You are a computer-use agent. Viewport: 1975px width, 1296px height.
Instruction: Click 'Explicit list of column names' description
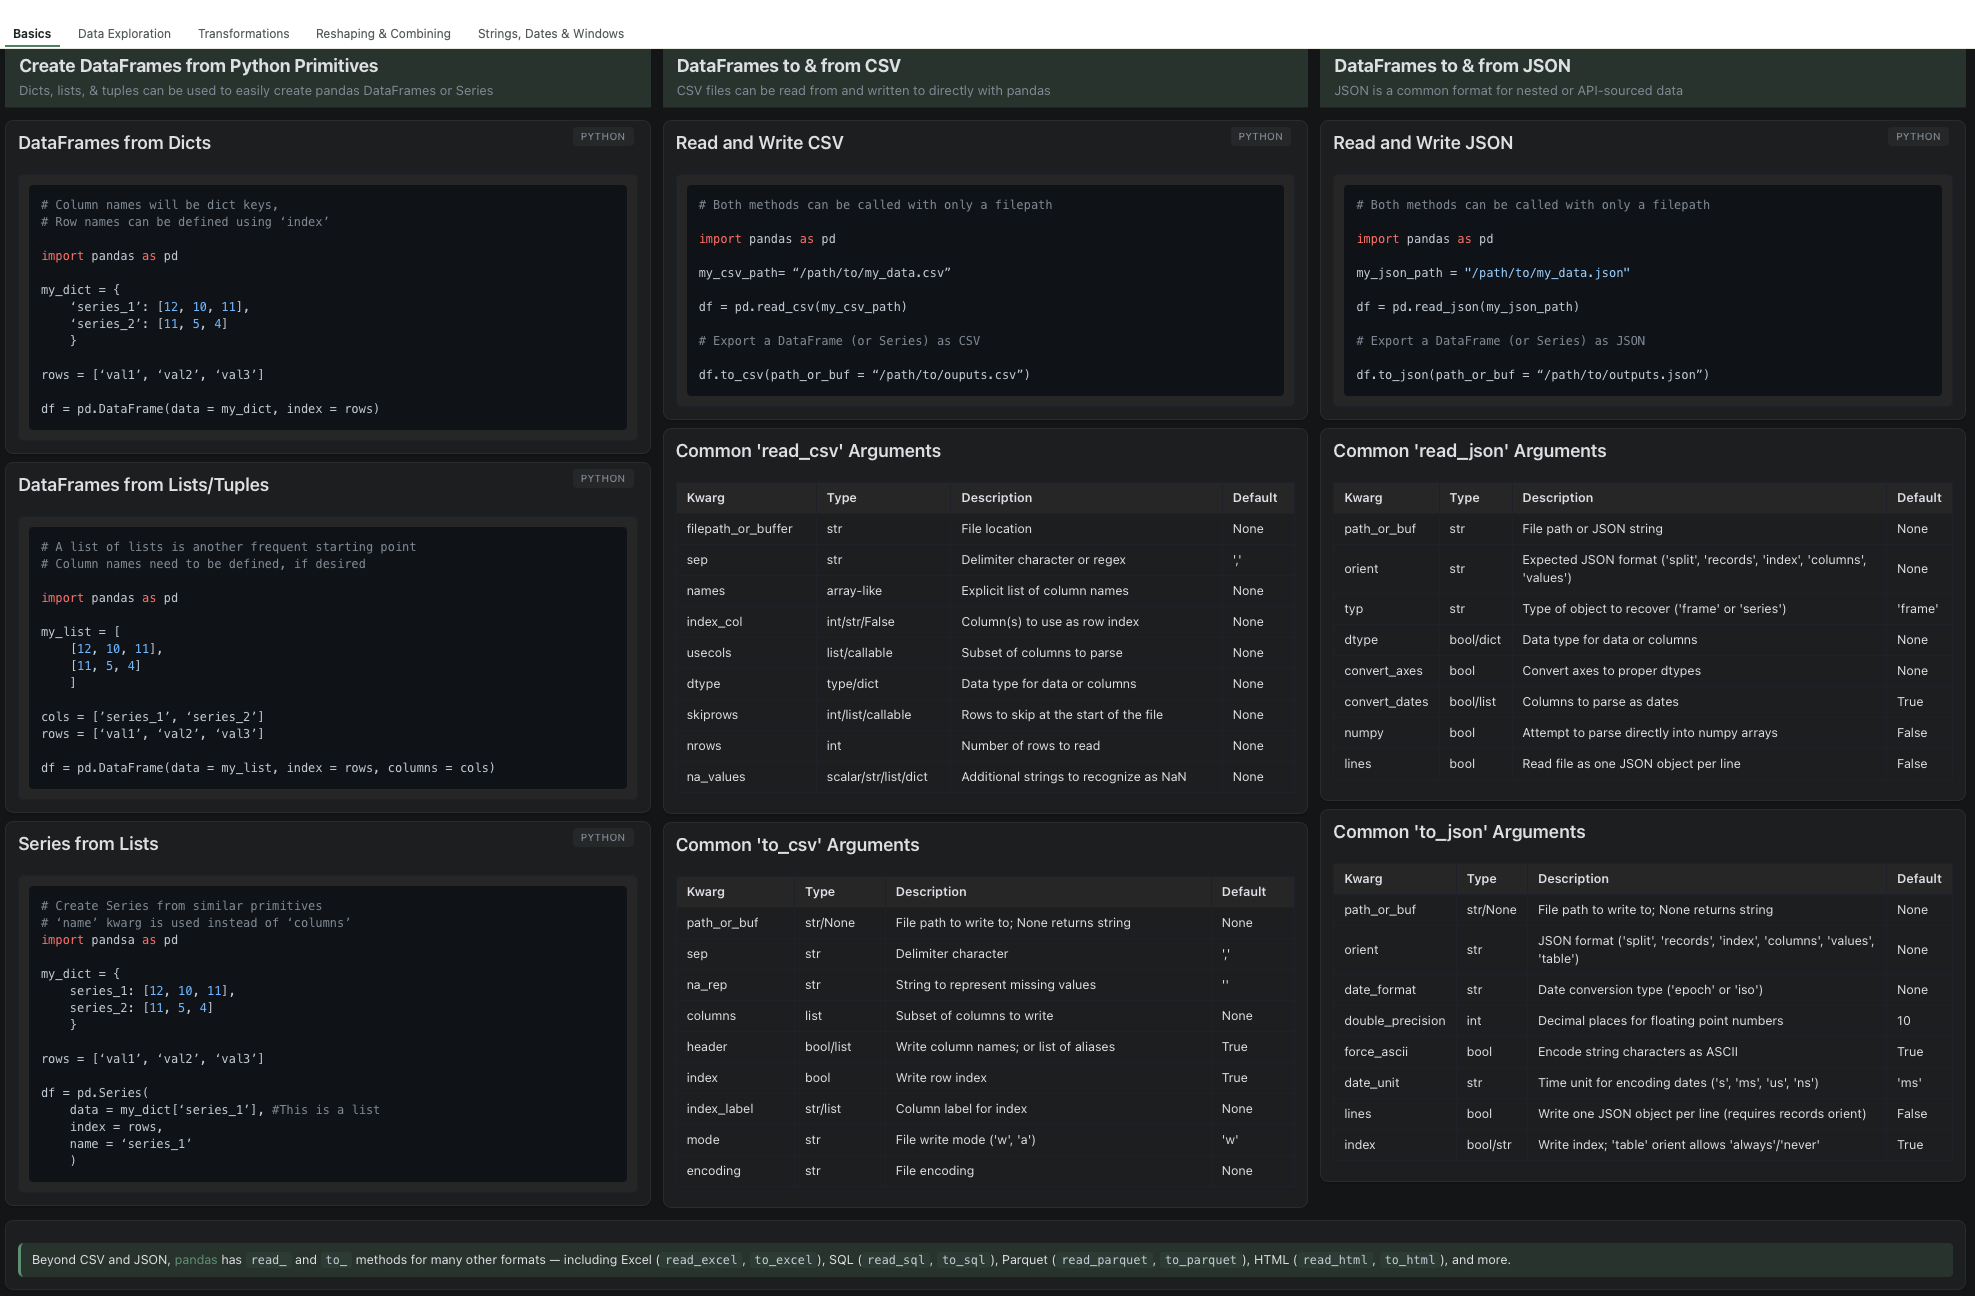tap(1045, 591)
